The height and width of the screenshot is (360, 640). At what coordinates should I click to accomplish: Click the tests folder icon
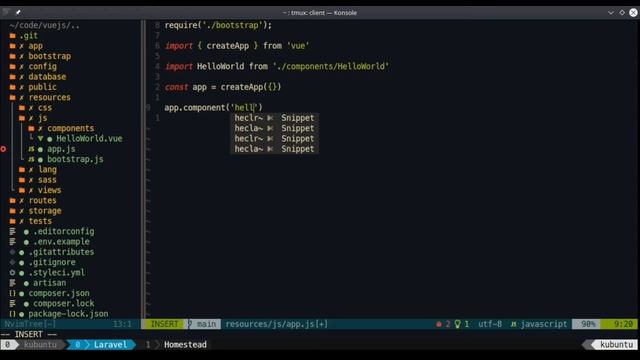point(13,221)
